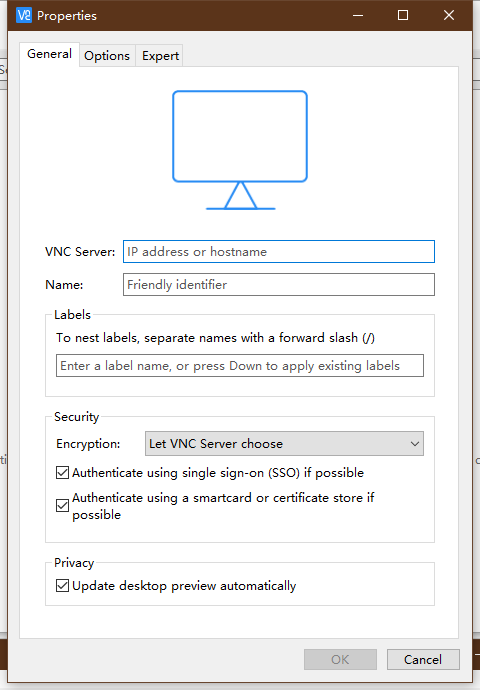The width and height of the screenshot is (480, 690).
Task: Click the VNC Viewer logo in title bar
Action: 24,15
